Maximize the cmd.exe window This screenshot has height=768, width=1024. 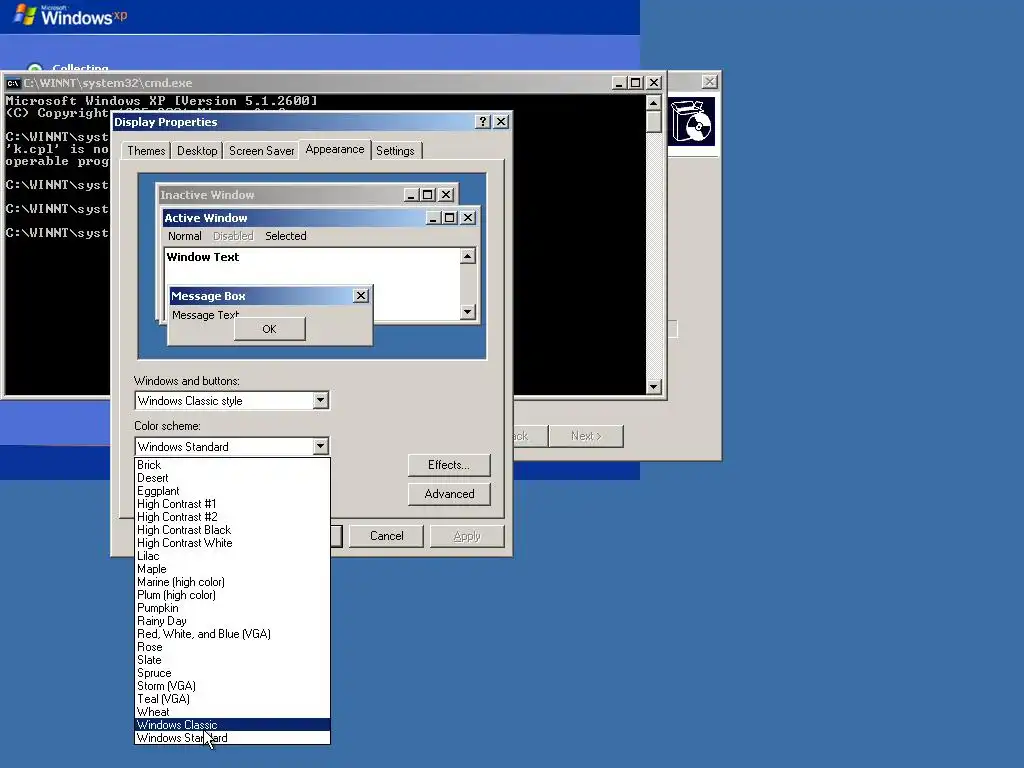point(635,83)
